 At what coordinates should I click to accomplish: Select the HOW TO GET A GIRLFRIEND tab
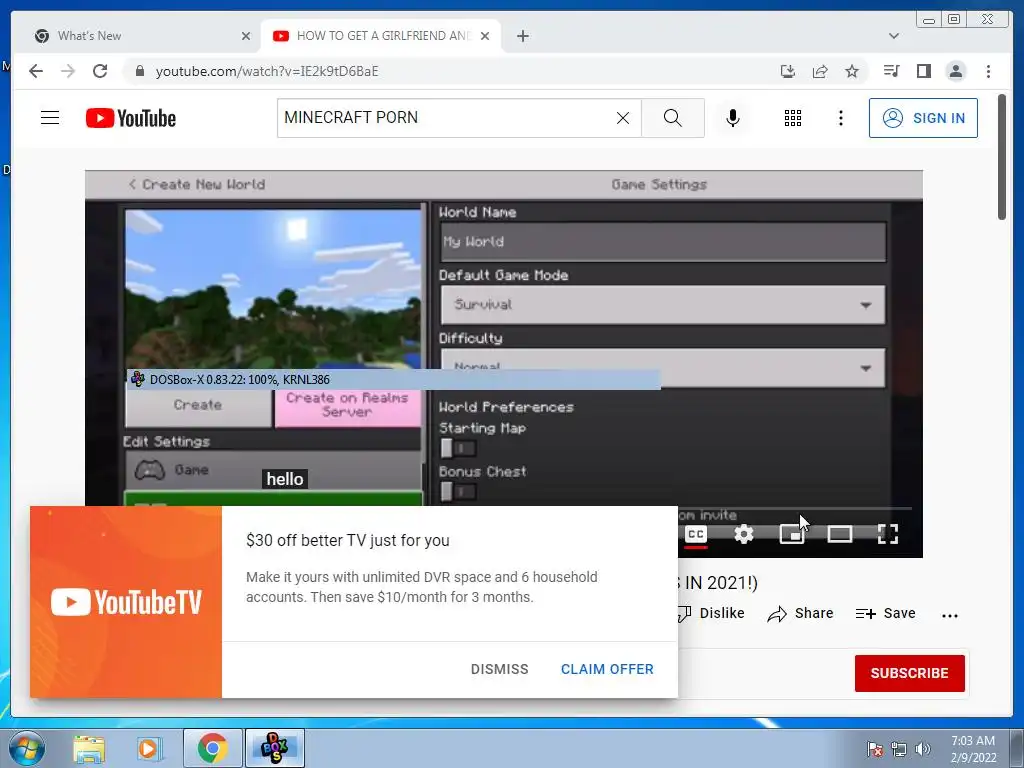pos(381,36)
